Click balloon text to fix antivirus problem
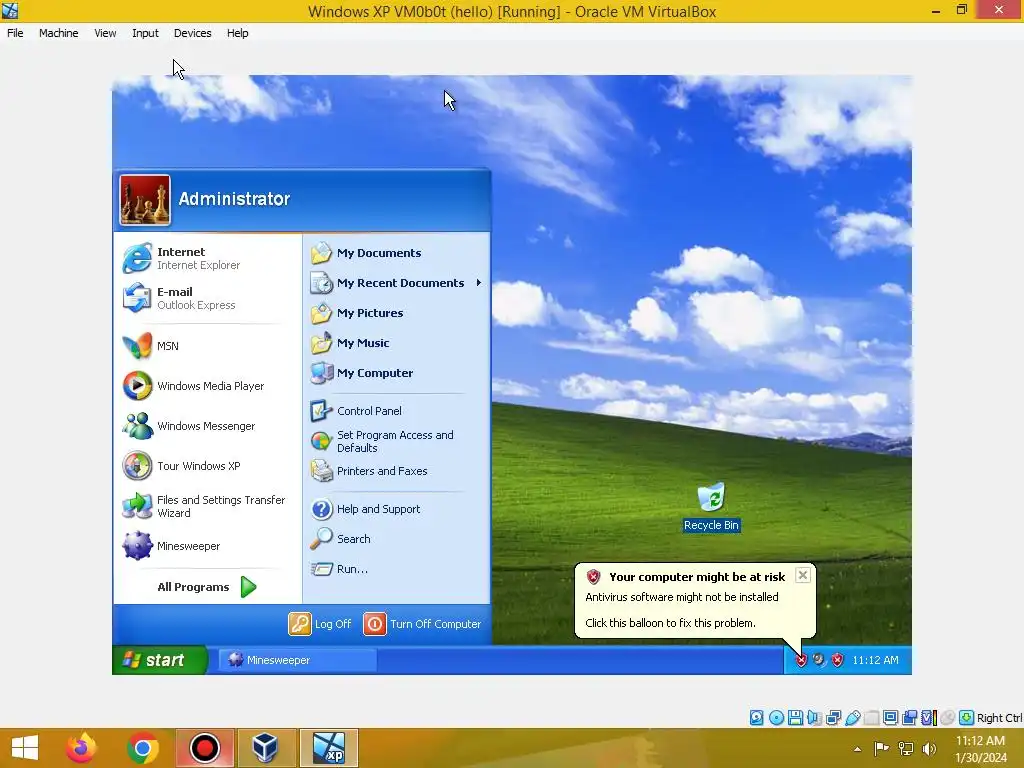This screenshot has width=1024, height=768. pos(671,623)
